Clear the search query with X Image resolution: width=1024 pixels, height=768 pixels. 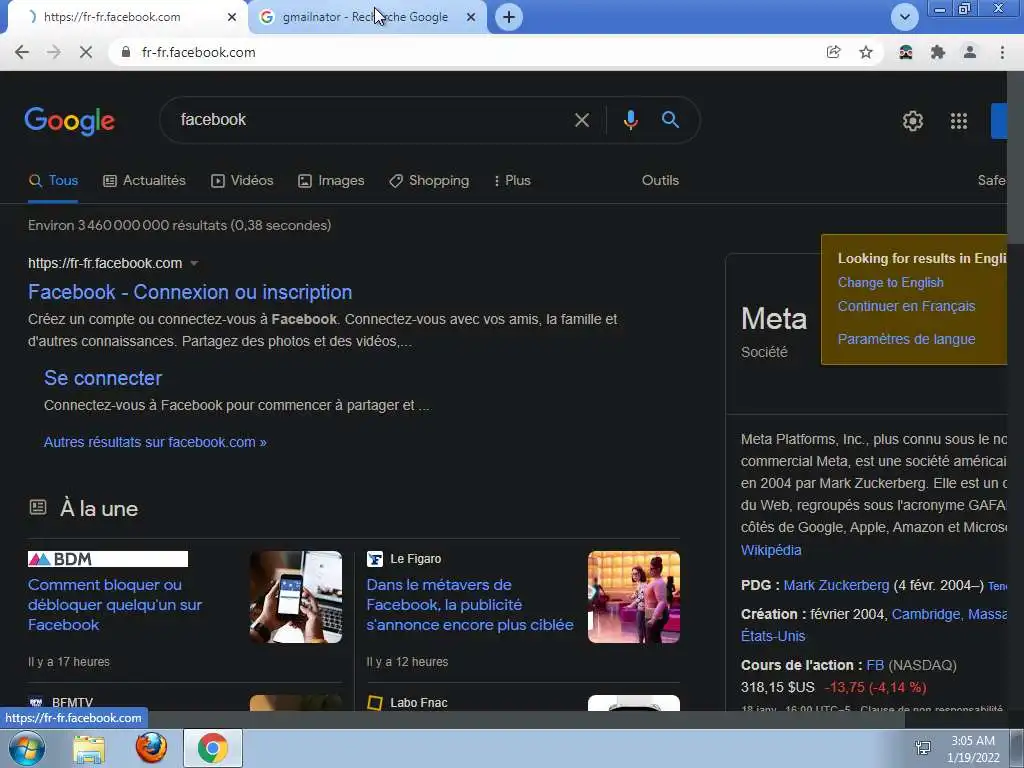point(581,120)
